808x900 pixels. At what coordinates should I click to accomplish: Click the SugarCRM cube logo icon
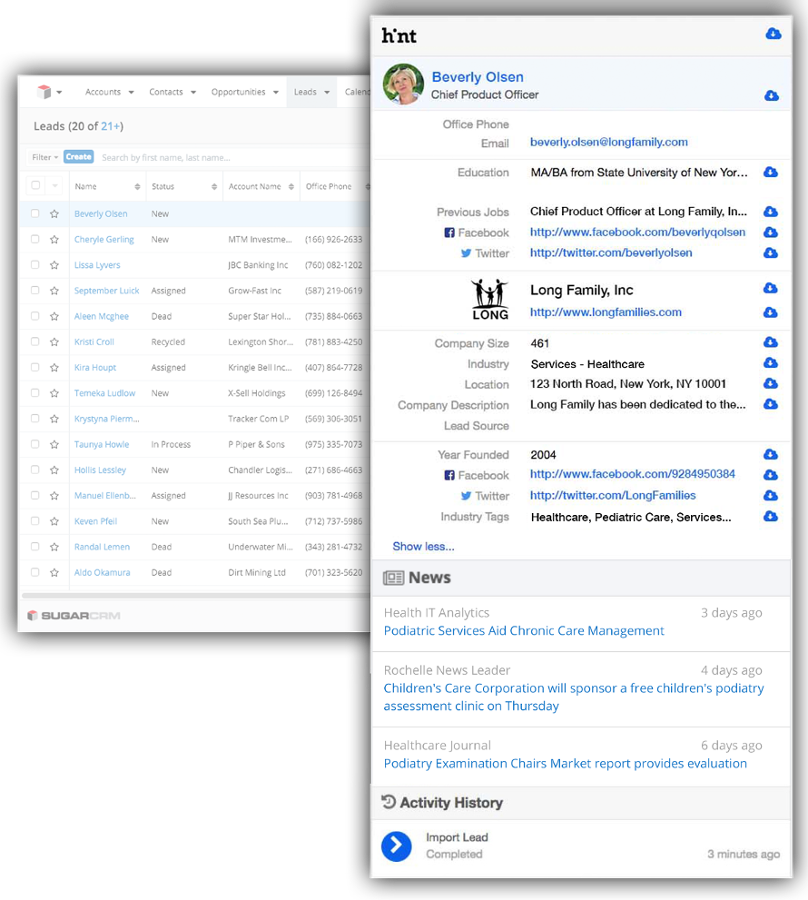(43, 92)
